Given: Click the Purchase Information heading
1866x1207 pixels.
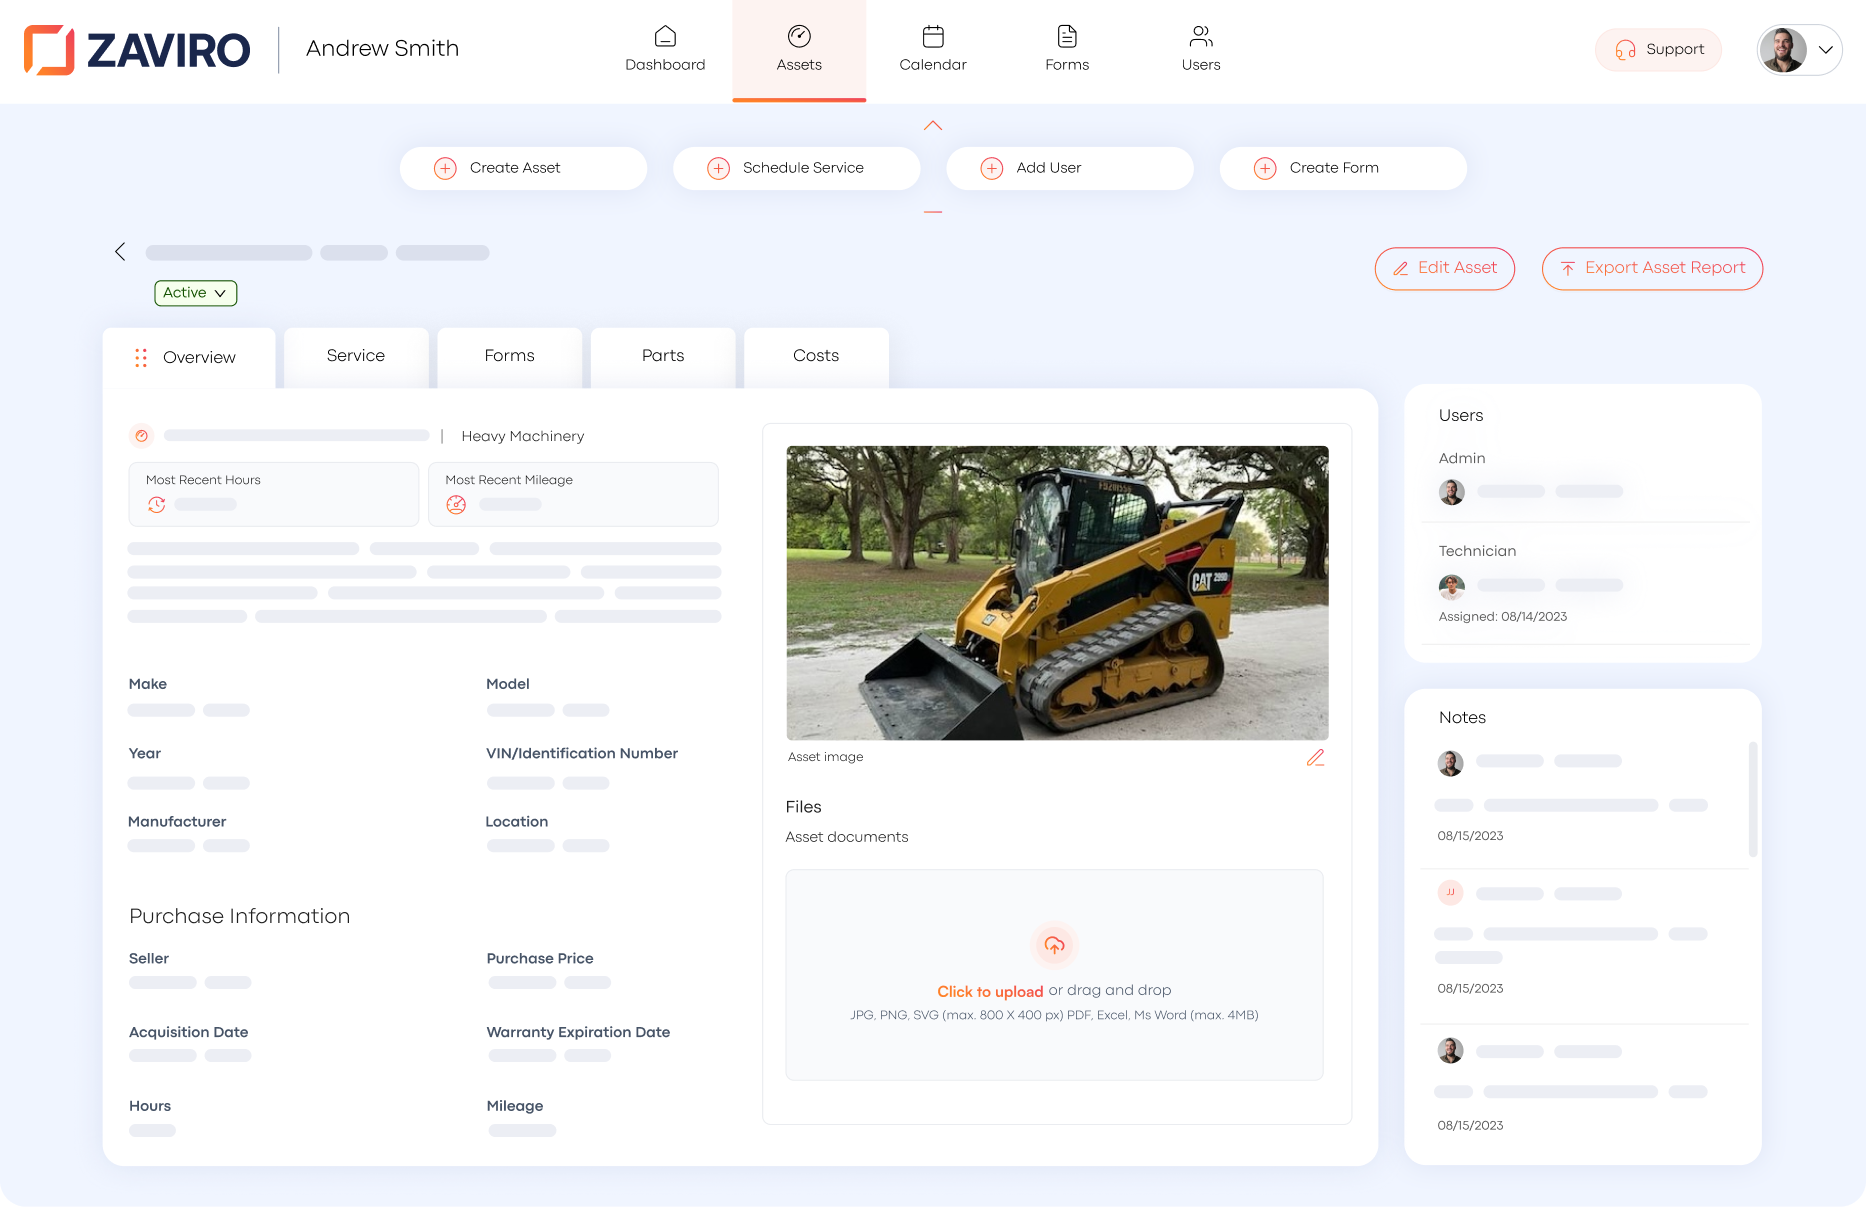Looking at the screenshot, I should [240, 916].
